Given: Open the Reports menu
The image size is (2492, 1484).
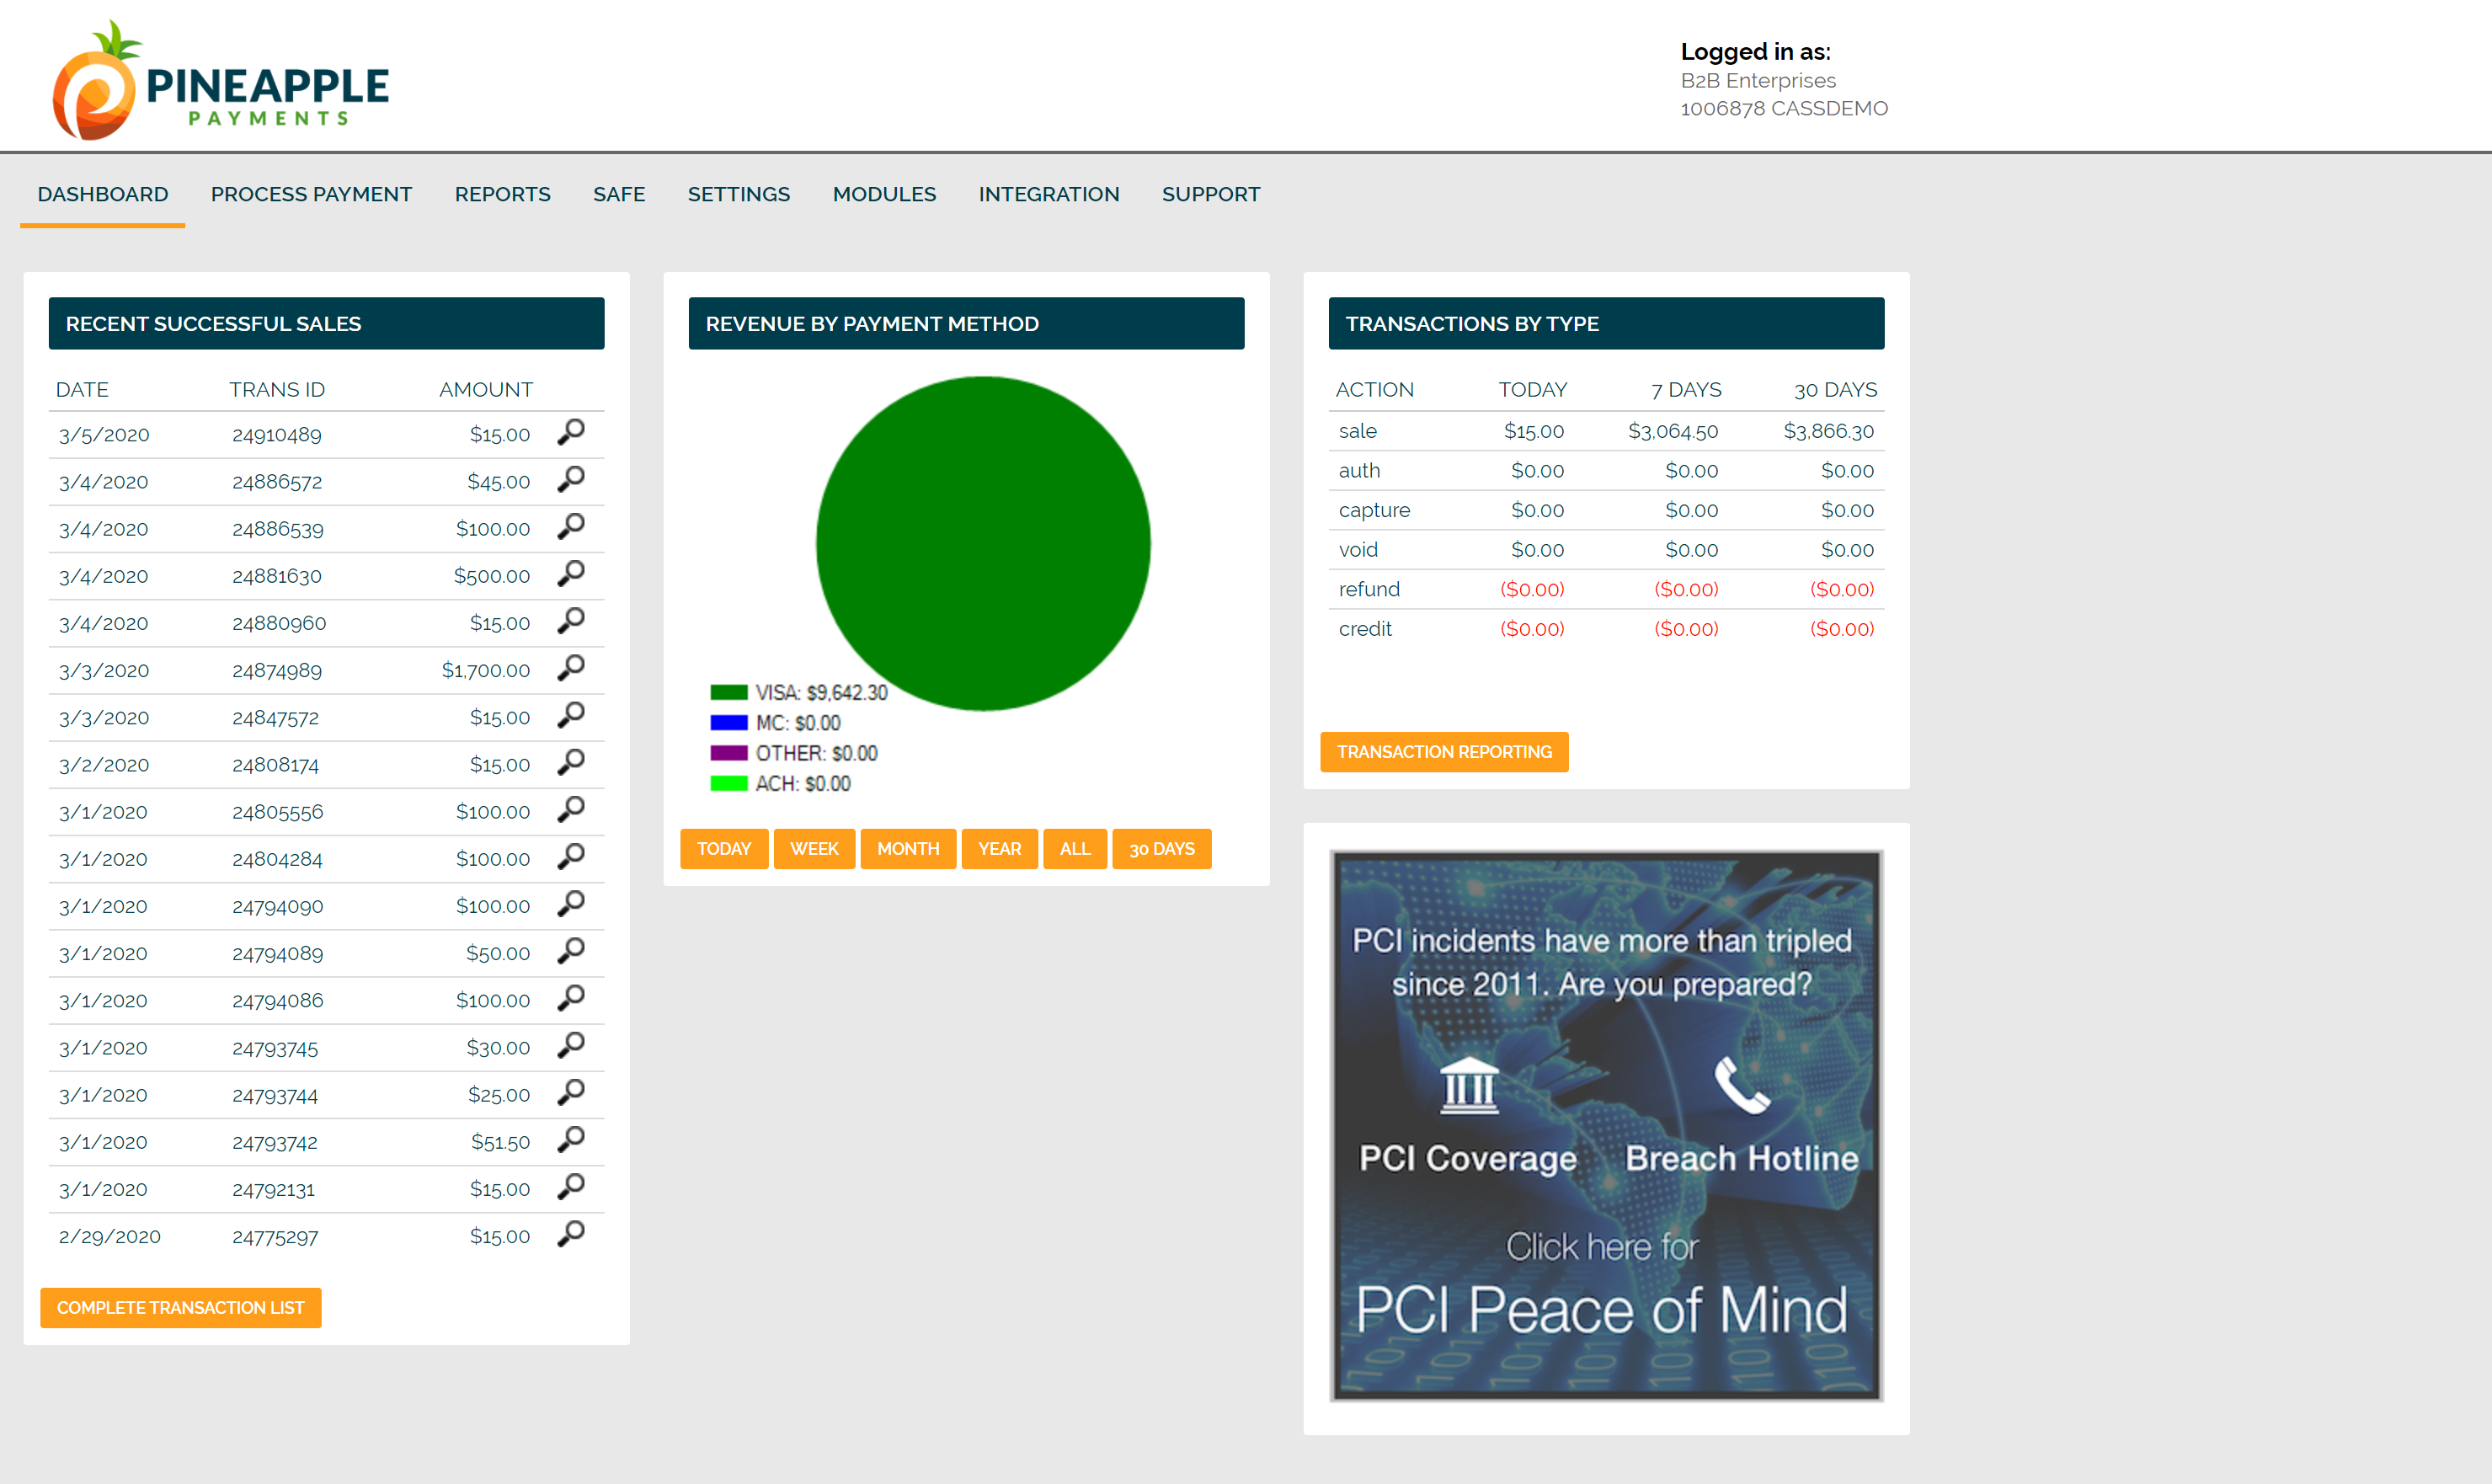Looking at the screenshot, I should pos(502,194).
